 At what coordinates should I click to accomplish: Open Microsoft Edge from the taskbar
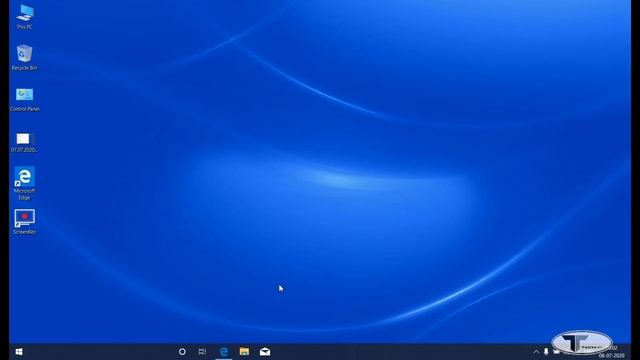coord(224,351)
